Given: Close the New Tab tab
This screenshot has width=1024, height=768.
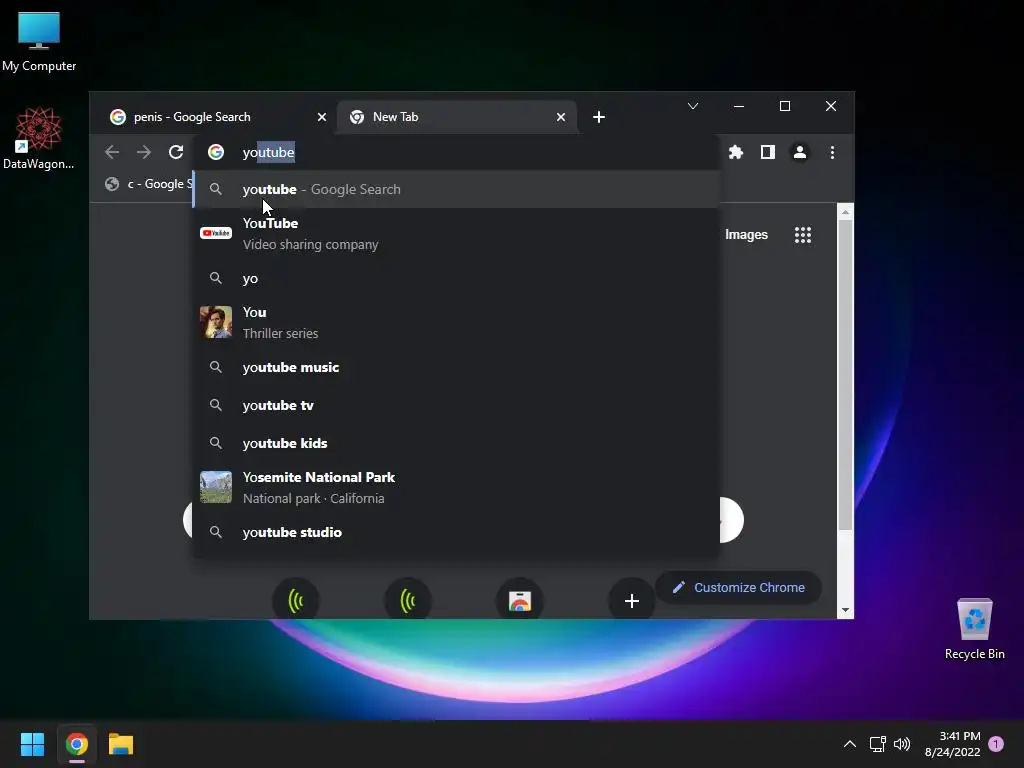Looking at the screenshot, I should (561, 117).
